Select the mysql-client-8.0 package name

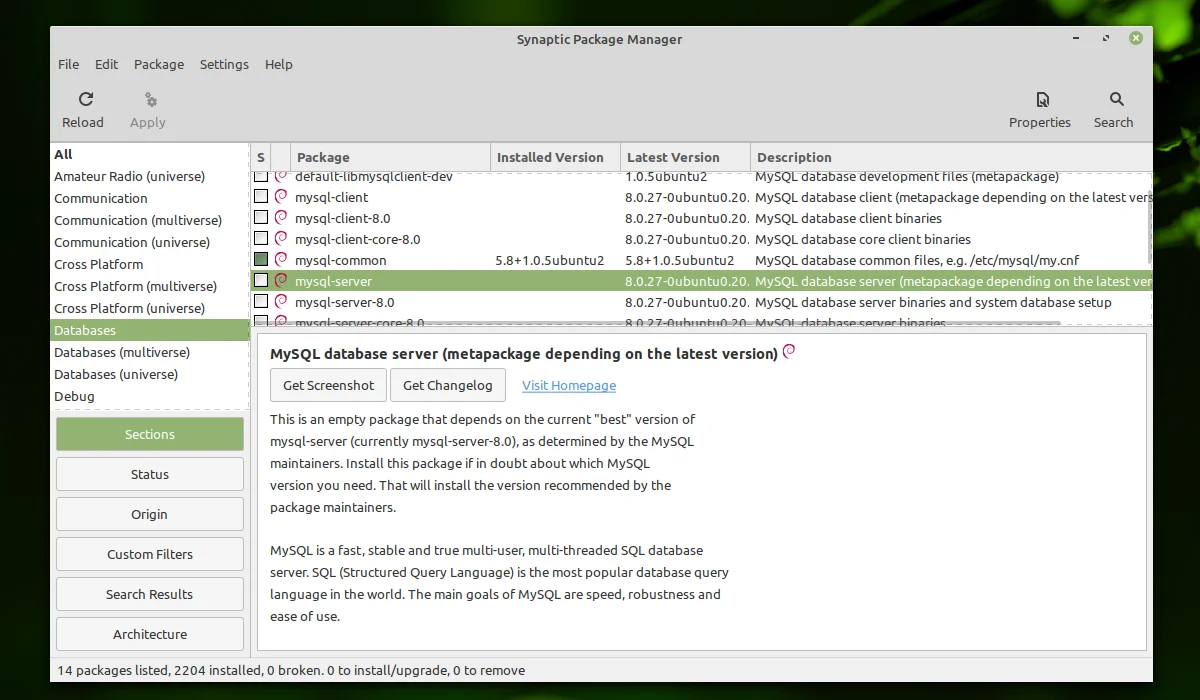pyautogui.click(x=342, y=218)
